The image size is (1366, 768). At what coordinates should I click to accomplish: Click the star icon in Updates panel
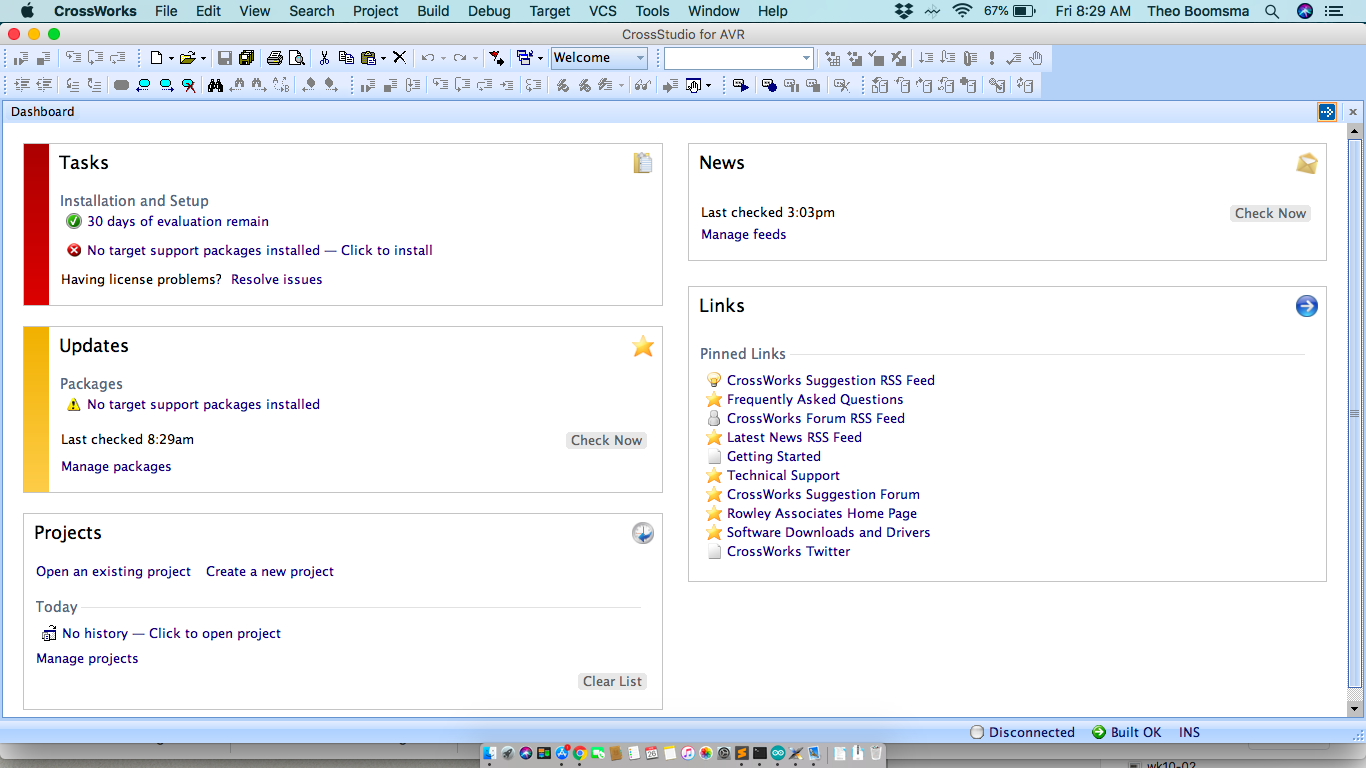coord(643,346)
